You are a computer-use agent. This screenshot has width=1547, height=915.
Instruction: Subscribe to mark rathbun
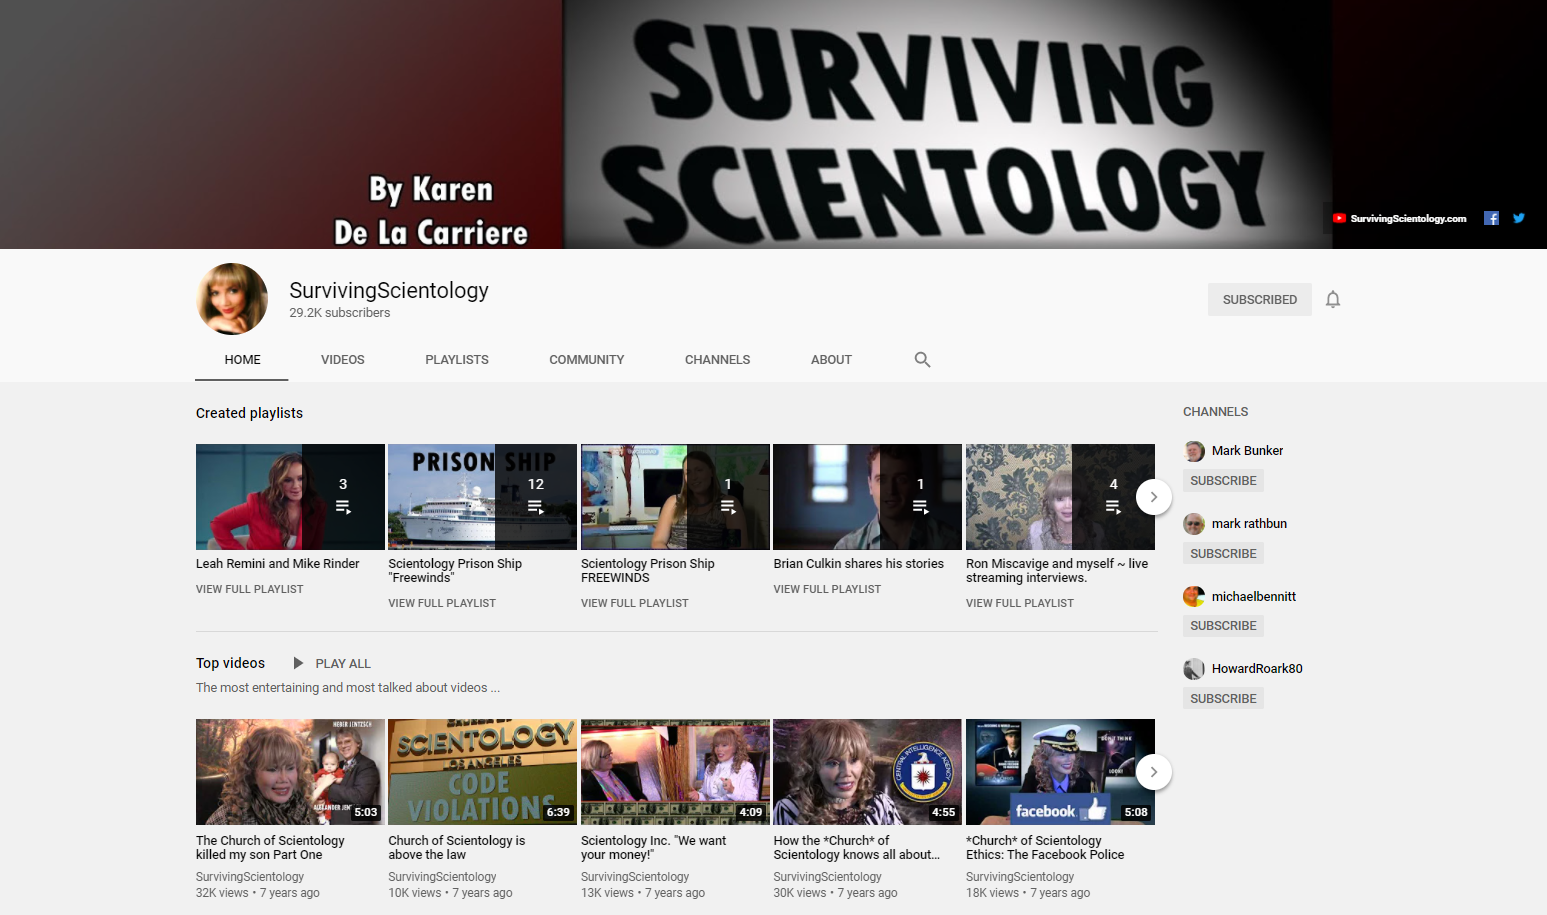pyautogui.click(x=1223, y=554)
